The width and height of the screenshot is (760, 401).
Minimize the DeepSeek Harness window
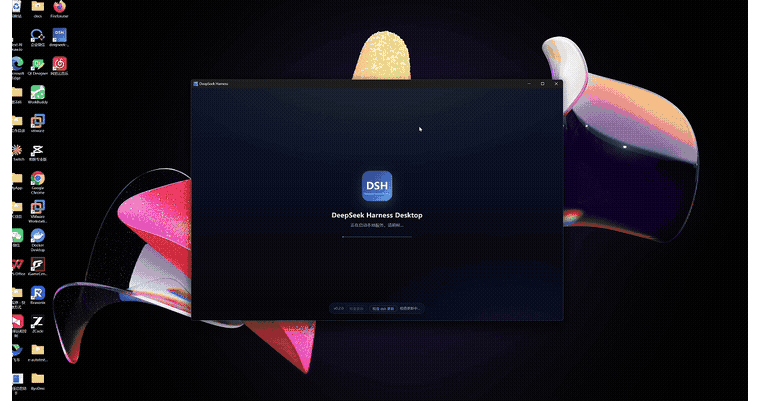pos(529,84)
